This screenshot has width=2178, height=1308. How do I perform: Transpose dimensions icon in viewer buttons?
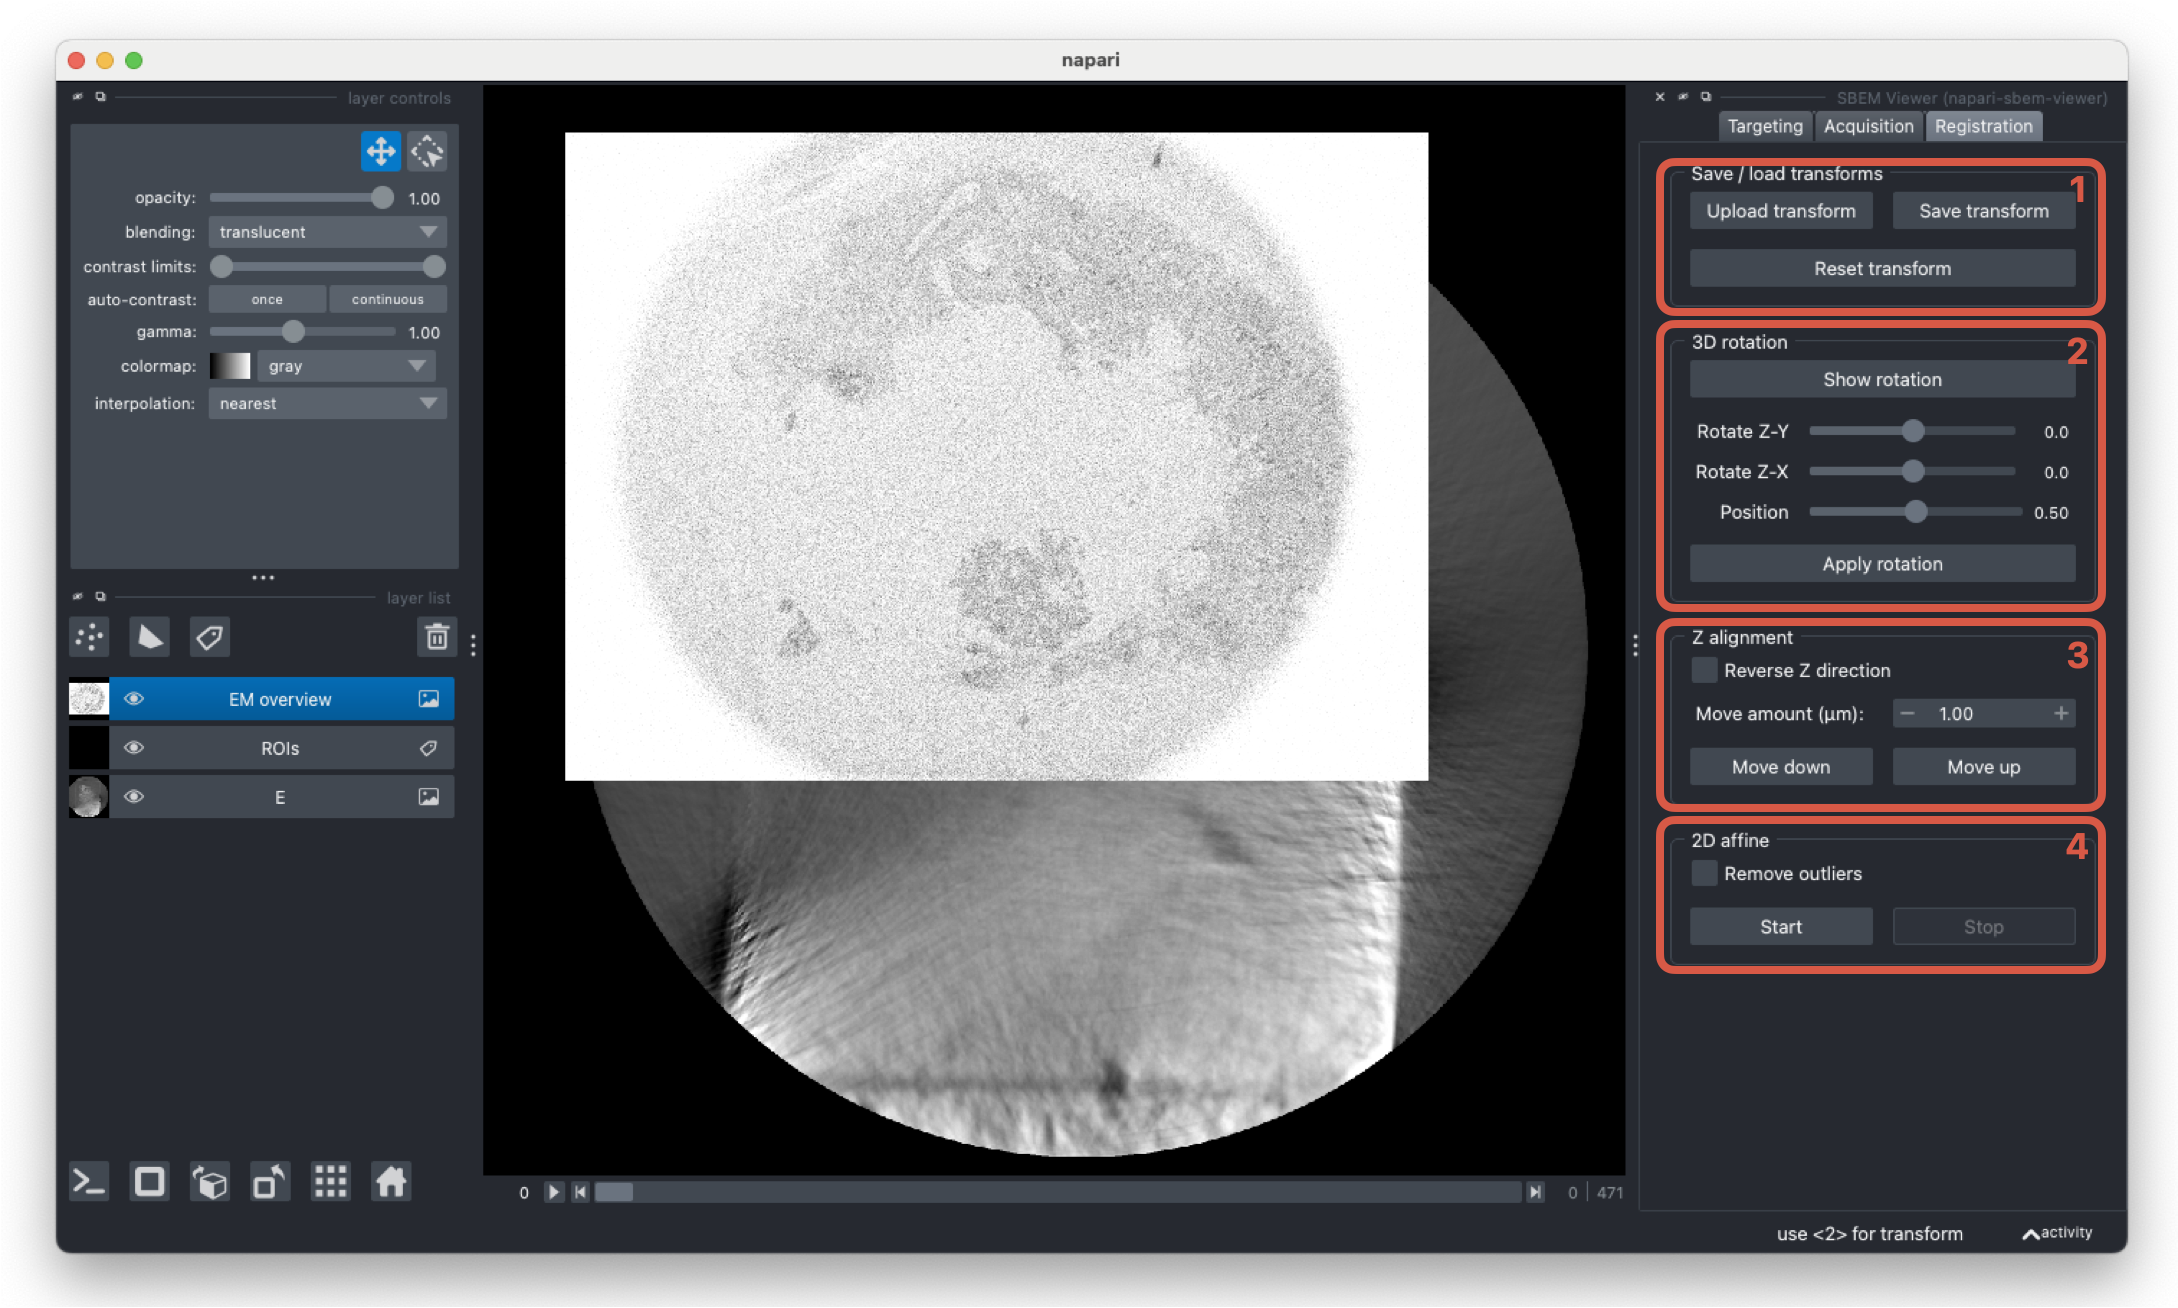point(270,1182)
